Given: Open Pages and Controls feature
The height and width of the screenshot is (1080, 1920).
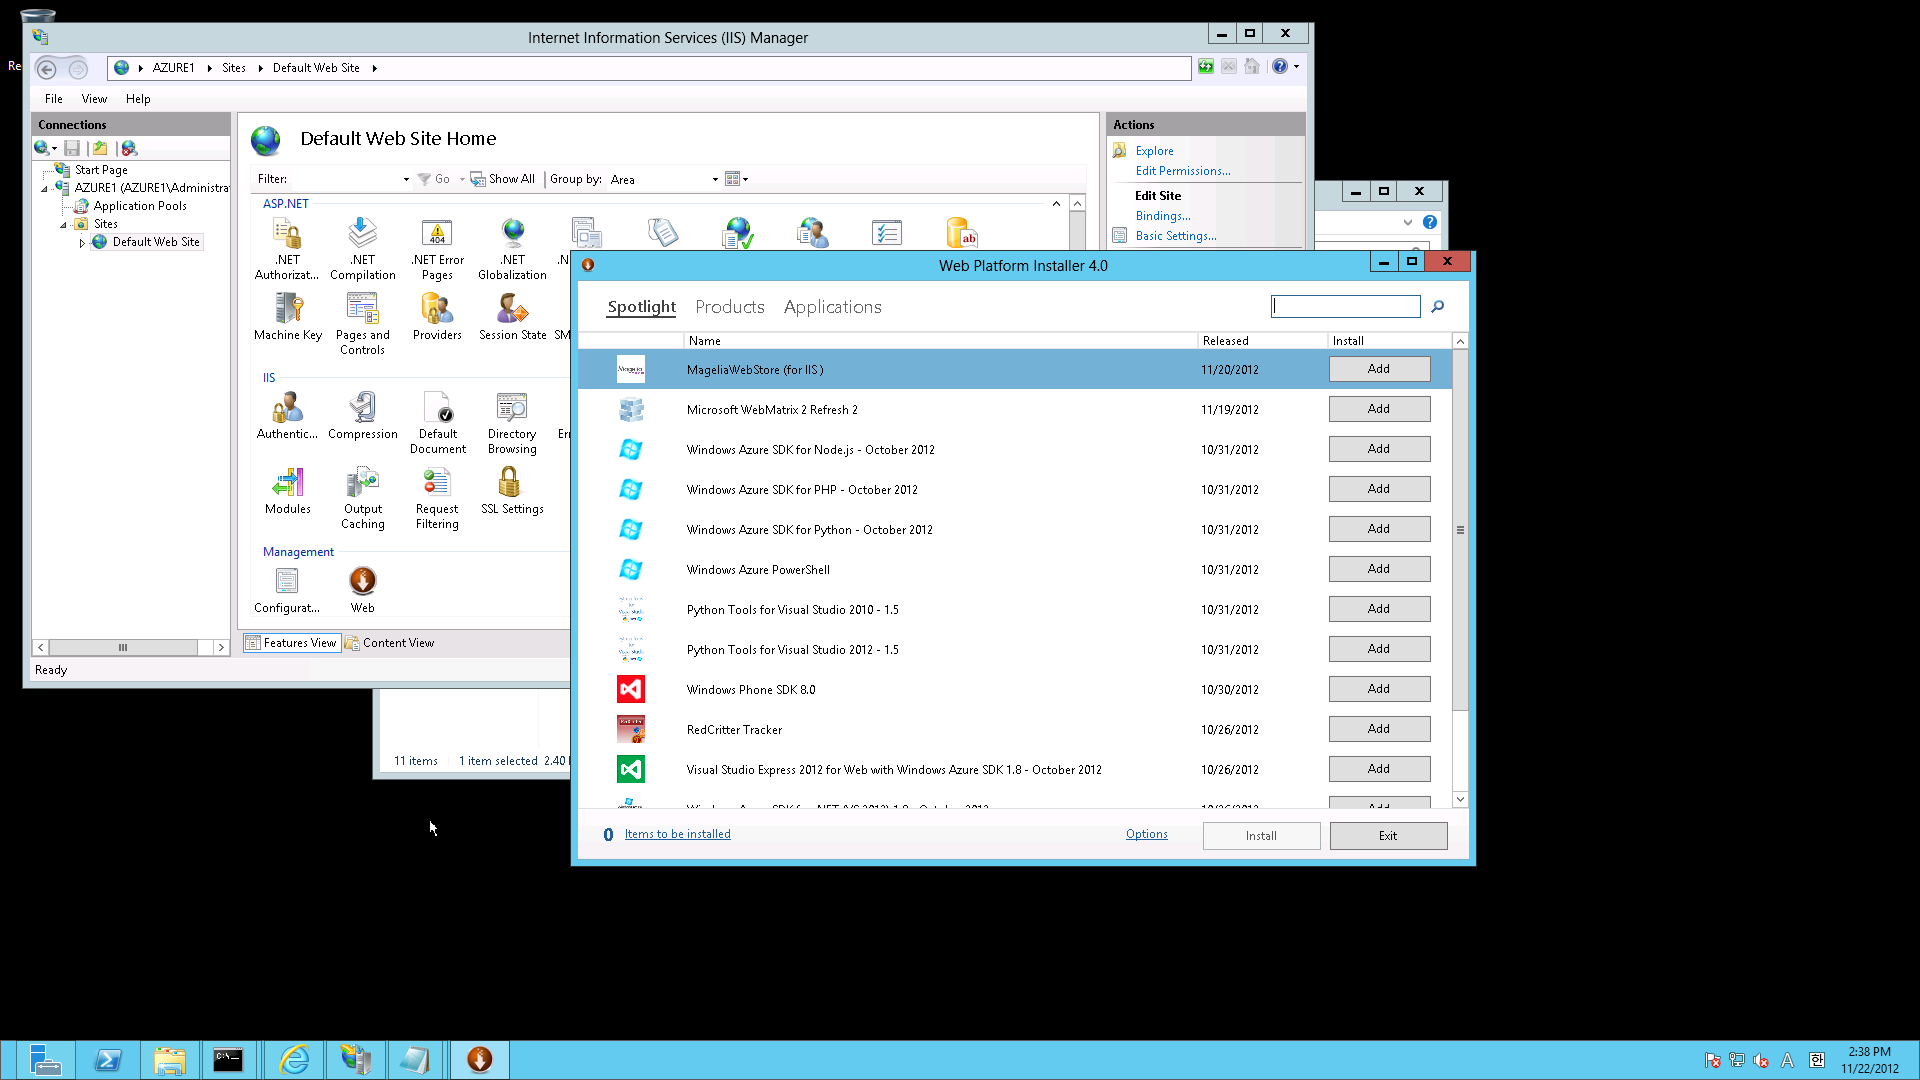Looking at the screenshot, I should (362, 324).
